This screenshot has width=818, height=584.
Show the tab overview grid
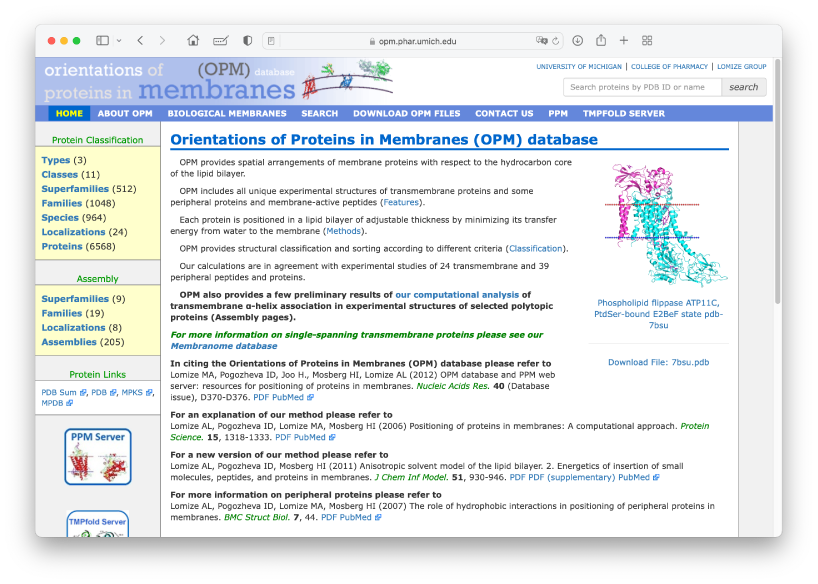click(x=647, y=41)
